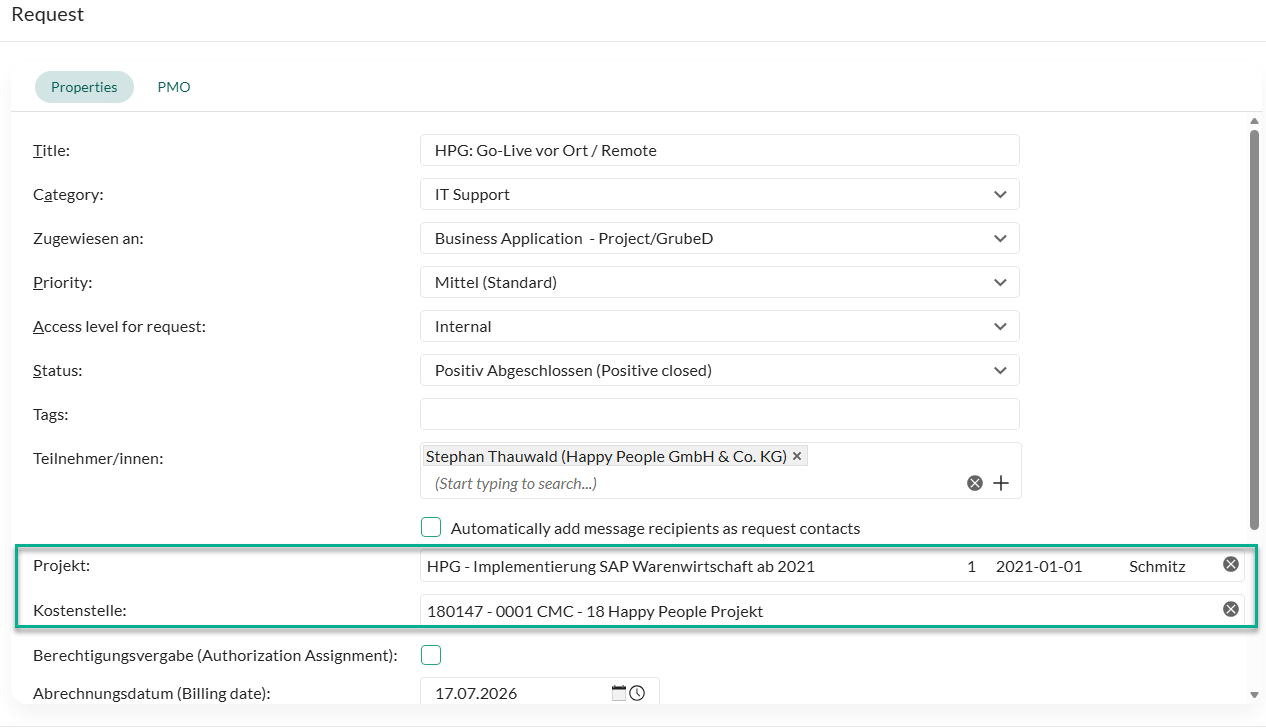This screenshot has width=1266, height=728.
Task: Focus the empty Tags field
Action: [x=720, y=414]
